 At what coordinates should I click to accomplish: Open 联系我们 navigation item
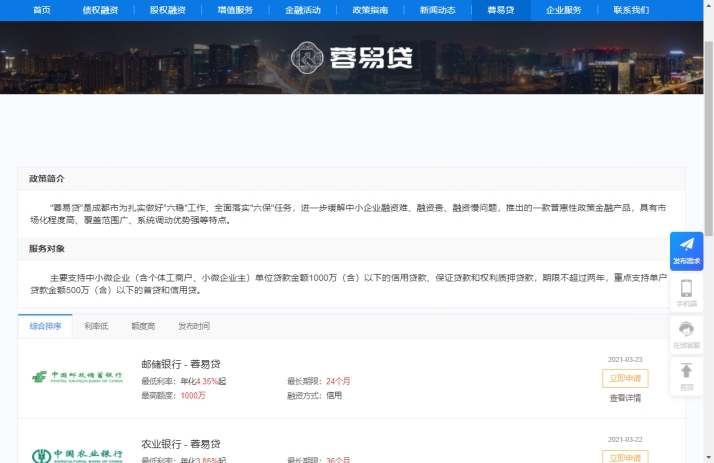(x=631, y=10)
